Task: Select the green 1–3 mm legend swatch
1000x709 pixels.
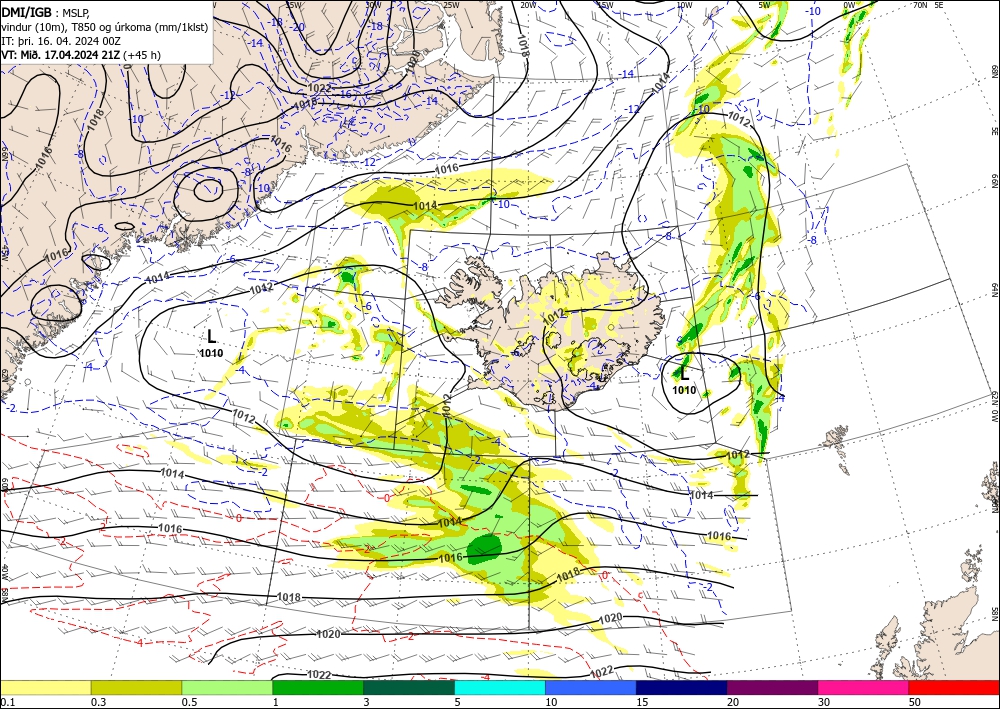Action: point(318,687)
